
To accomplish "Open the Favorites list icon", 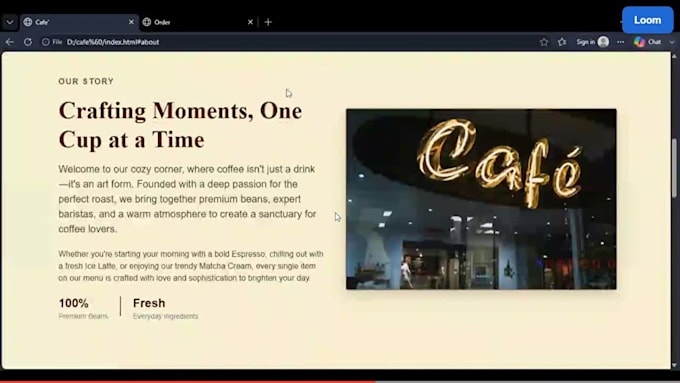I will pyautogui.click(x=562, y=42).
